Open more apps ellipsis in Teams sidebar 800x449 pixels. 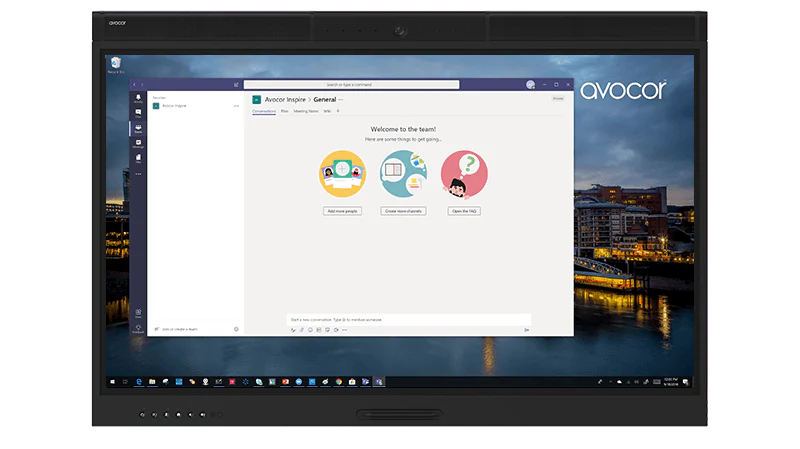point(138,174)
